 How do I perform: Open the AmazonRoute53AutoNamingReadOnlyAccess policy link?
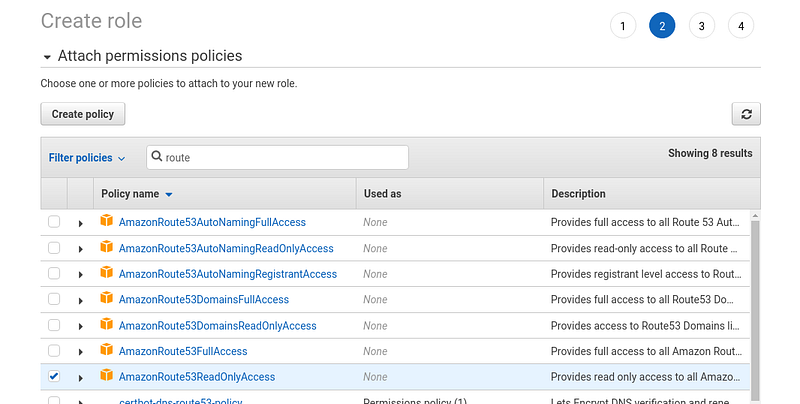226,248
